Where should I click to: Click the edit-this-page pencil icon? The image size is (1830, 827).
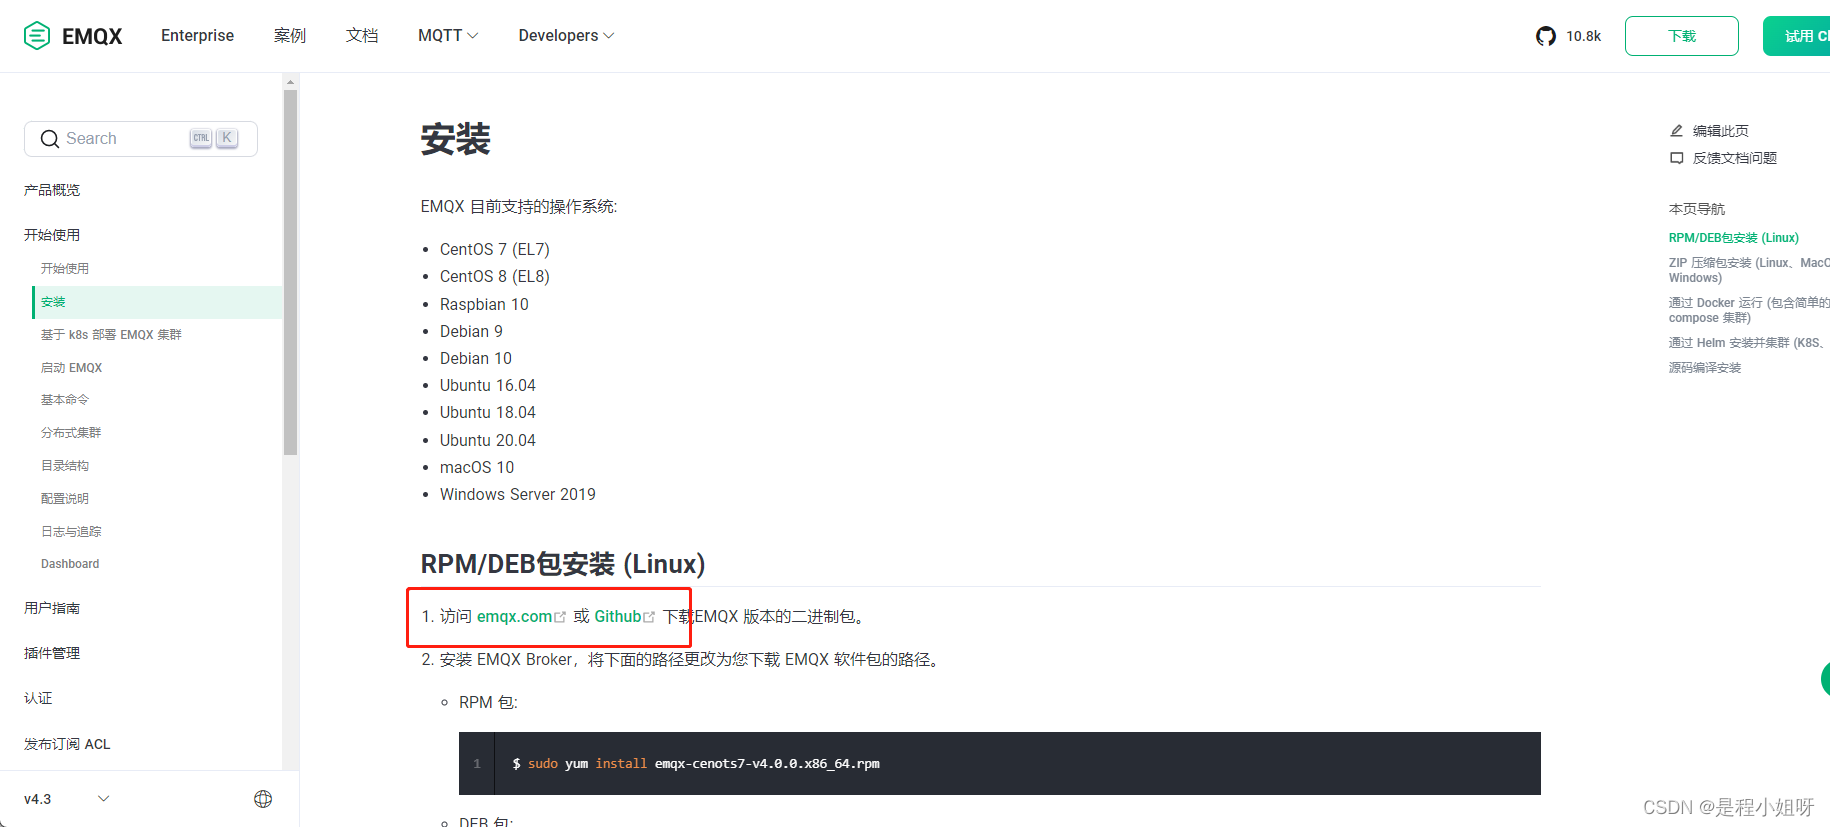1677,131
